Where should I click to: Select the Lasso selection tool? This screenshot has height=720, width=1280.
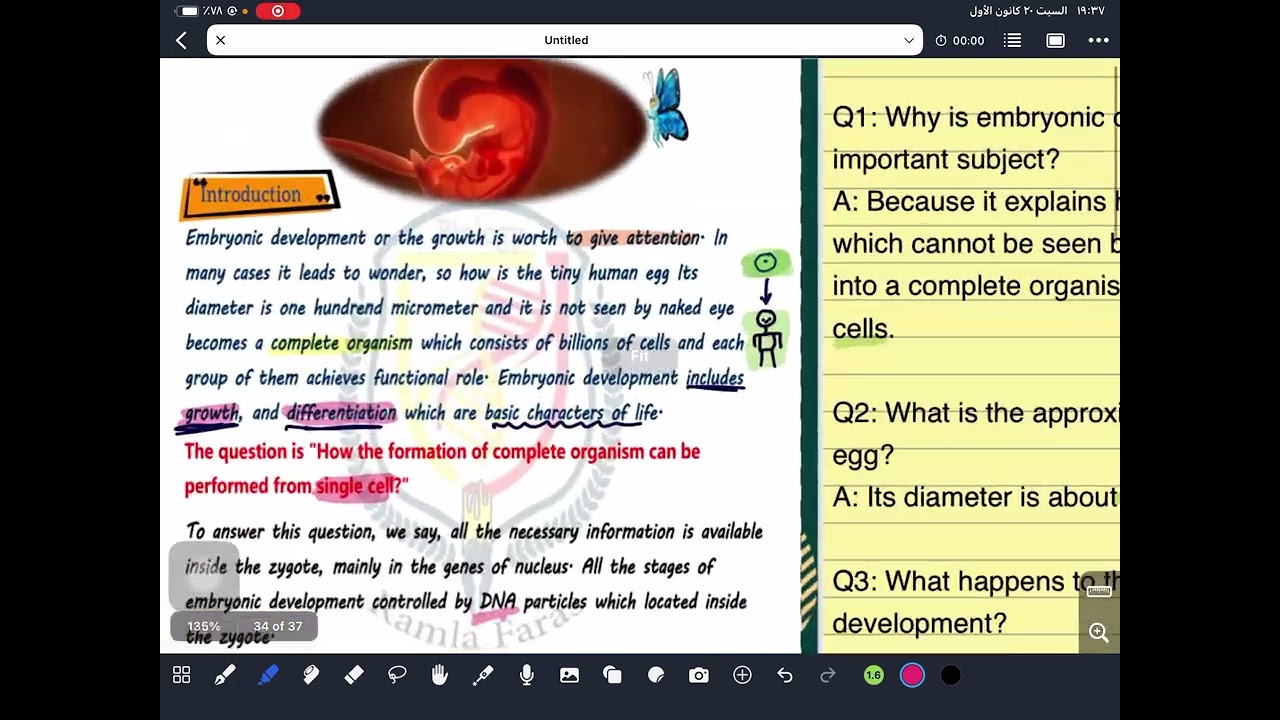pos(397,676)
